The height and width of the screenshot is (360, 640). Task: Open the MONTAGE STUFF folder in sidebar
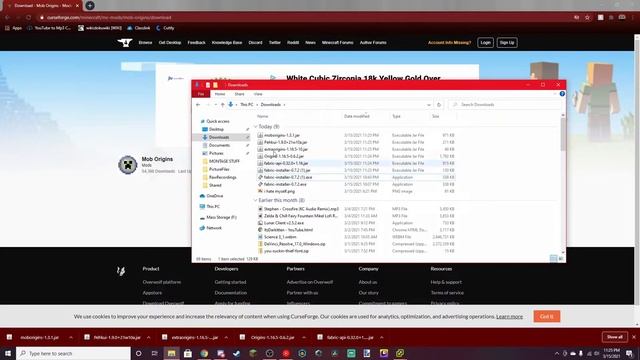(x=224, y=161)
